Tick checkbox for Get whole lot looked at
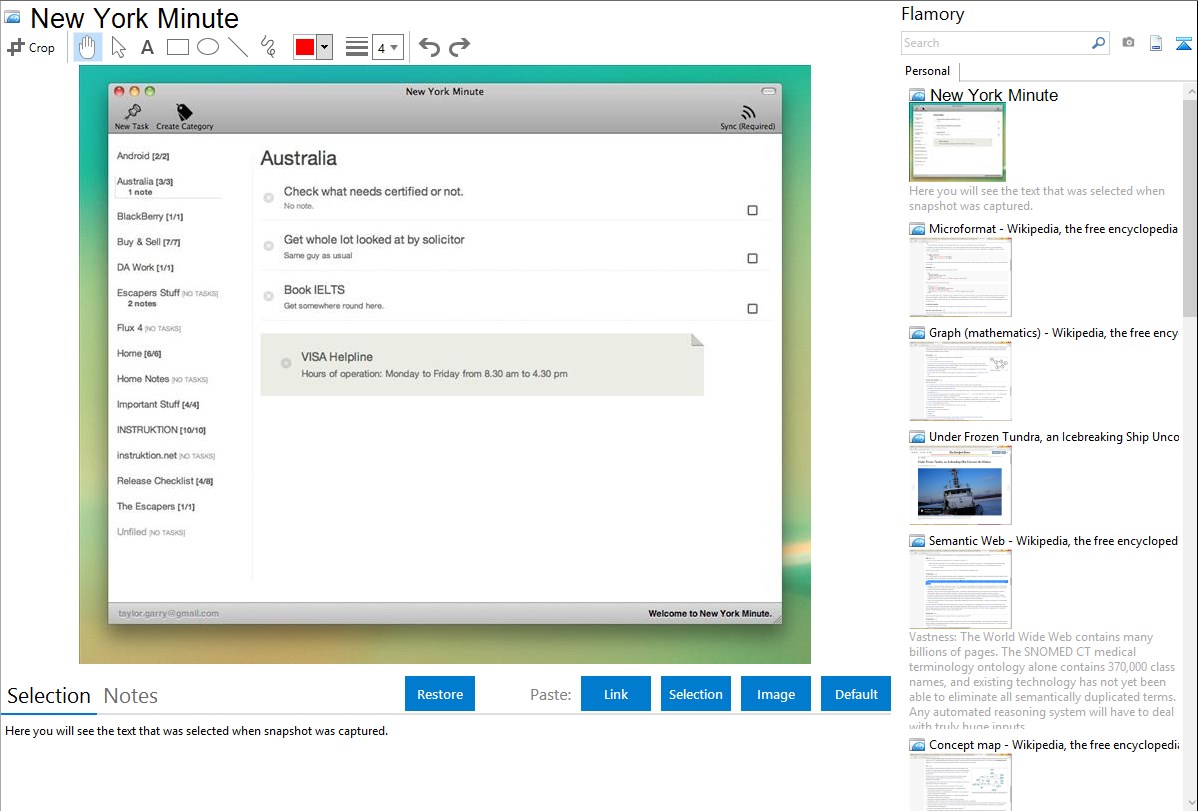The width and height of the screenshot is (1198, 811). coord(753,258)
